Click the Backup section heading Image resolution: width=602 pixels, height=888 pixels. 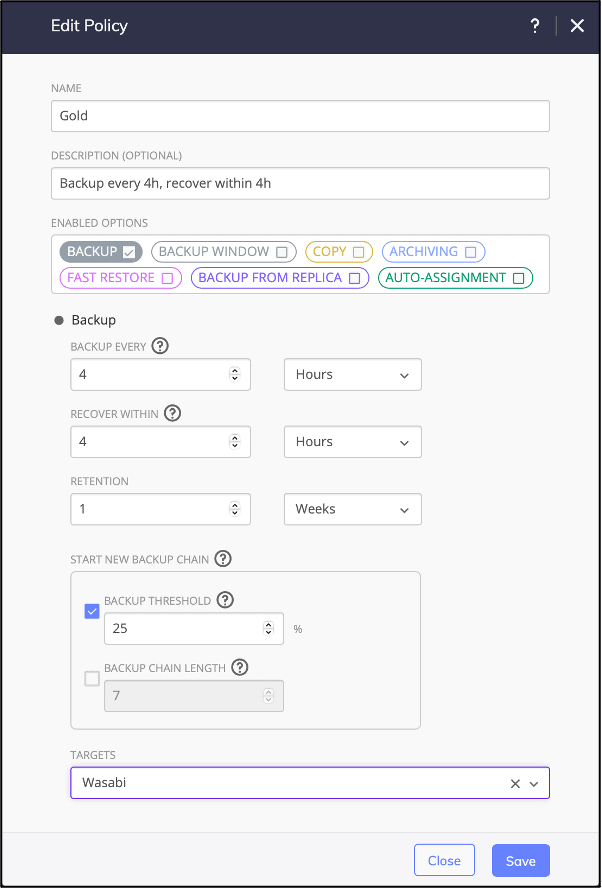coord(93,320)
